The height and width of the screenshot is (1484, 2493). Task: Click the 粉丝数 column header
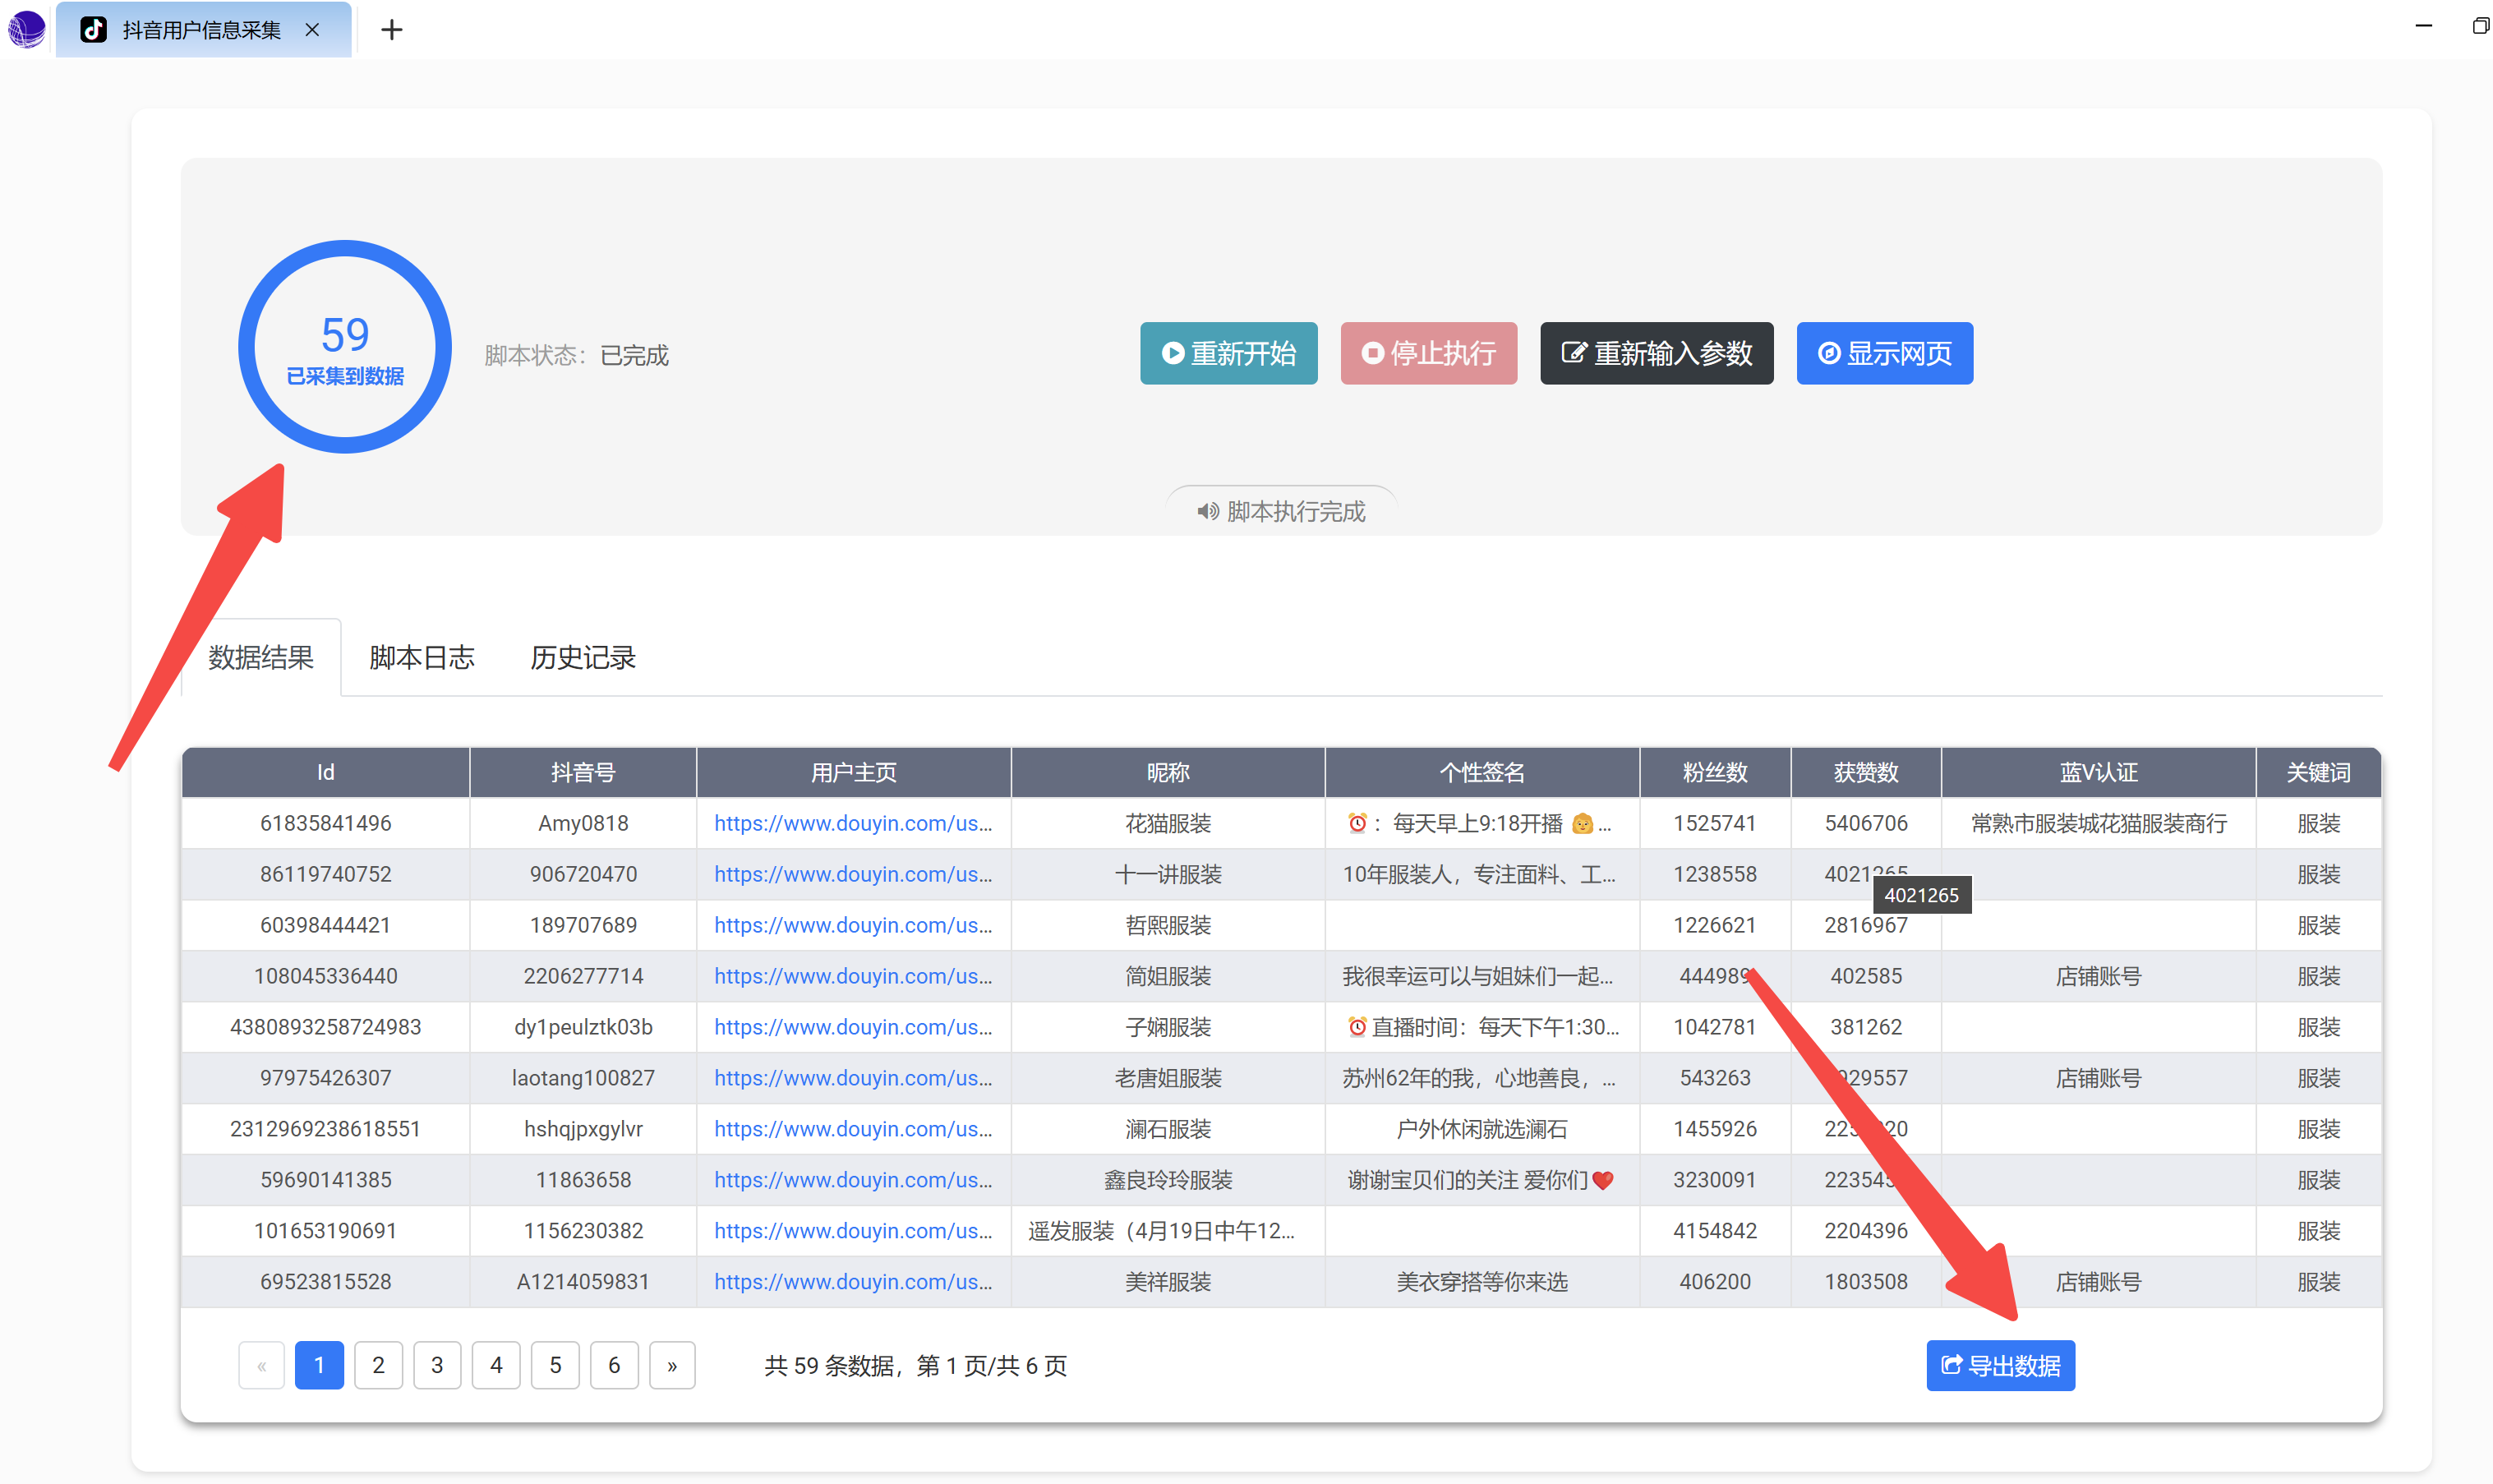tap(1714, 772)
